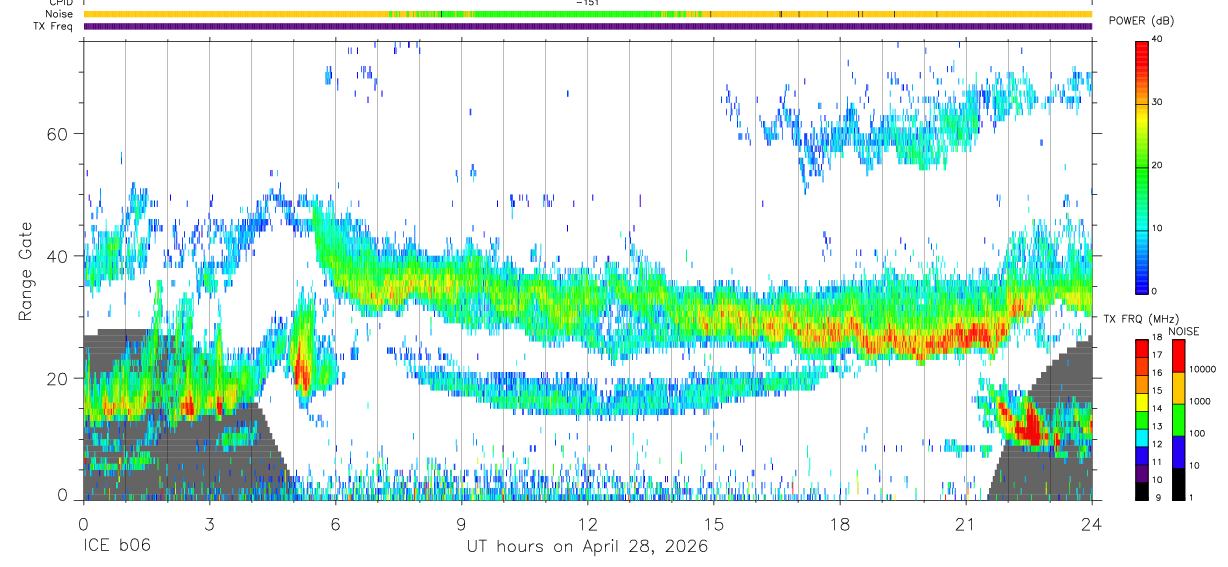This screenshot has width=1228, height=567.
Task: Click the x-axis title 'UT hours on April 28, 2026'
Action: [587, 548]
